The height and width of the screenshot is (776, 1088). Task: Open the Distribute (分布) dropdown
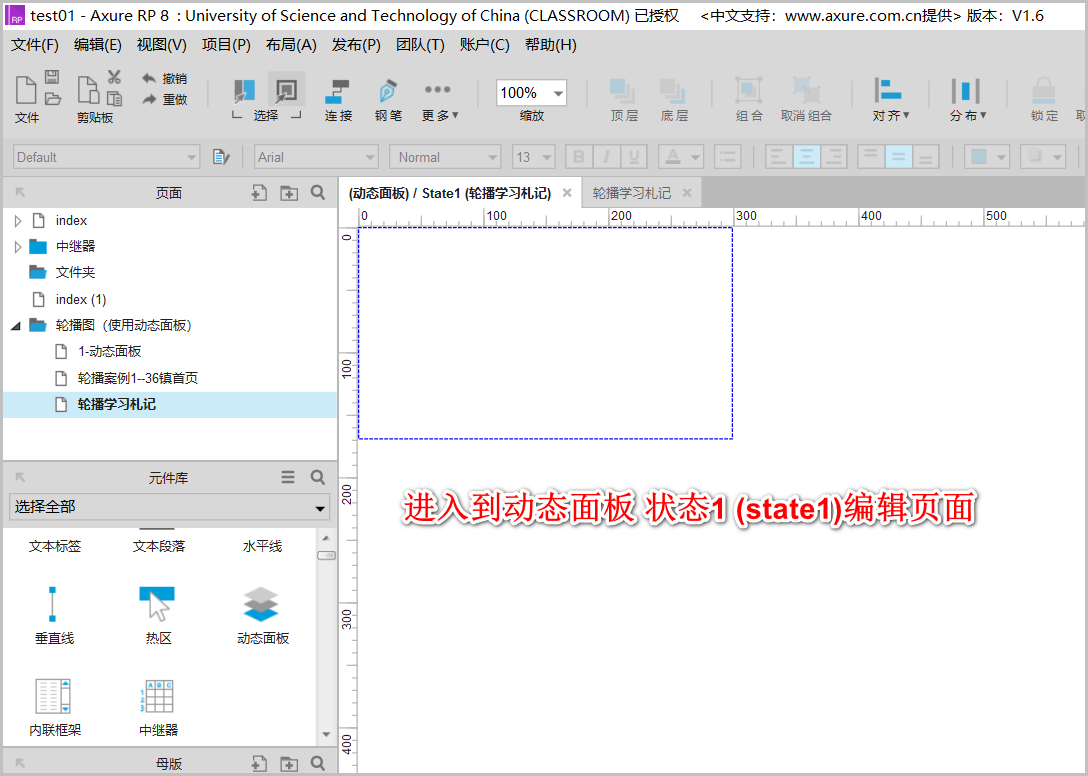[967, 99]
